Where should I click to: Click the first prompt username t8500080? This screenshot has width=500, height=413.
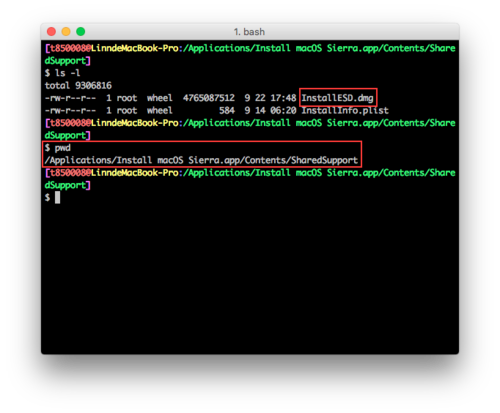click(69, 48)
